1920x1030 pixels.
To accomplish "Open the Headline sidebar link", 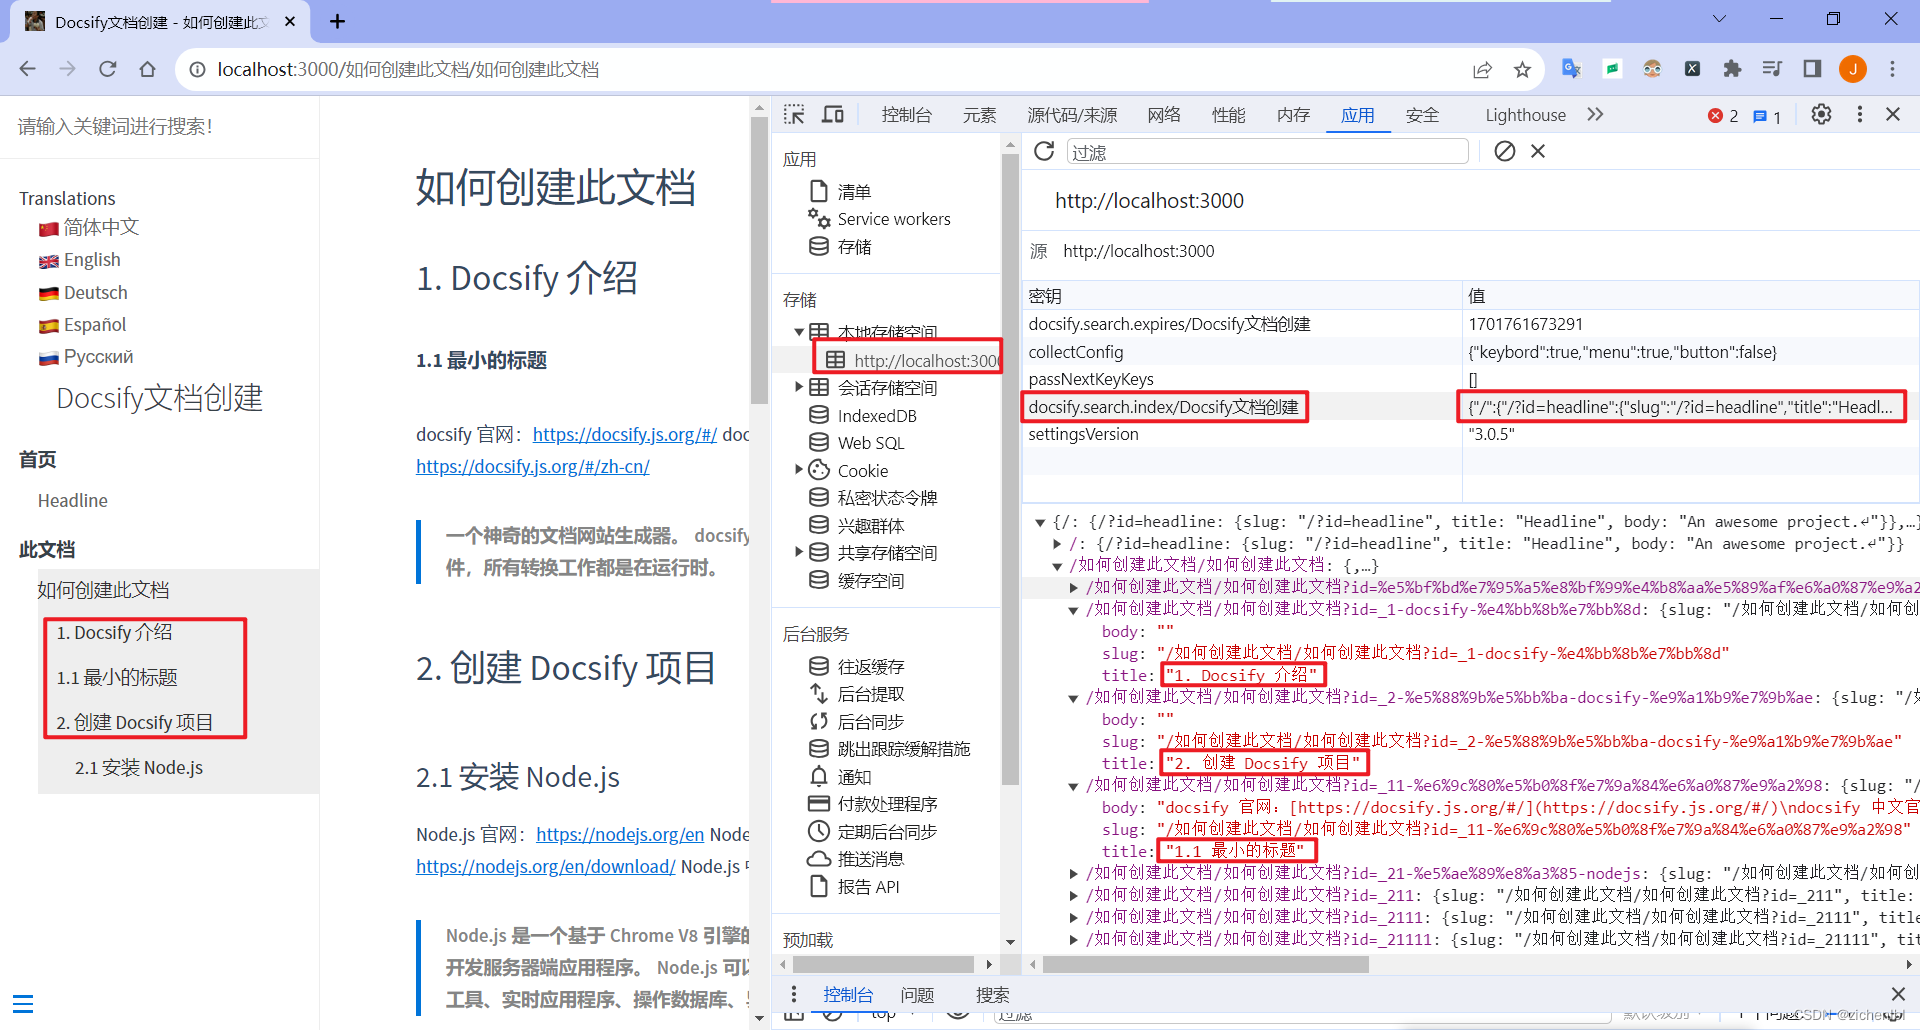I will click(x=73, y=501).
